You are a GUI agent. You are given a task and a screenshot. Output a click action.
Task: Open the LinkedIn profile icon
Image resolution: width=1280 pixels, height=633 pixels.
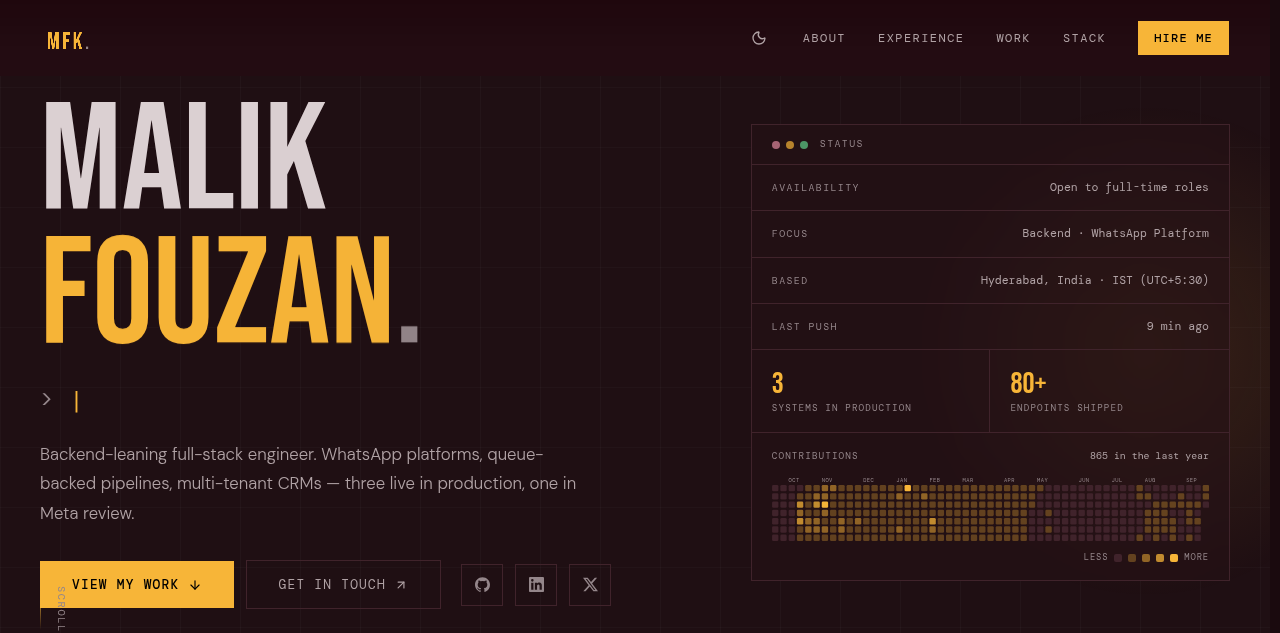click(x=536, y=585)
